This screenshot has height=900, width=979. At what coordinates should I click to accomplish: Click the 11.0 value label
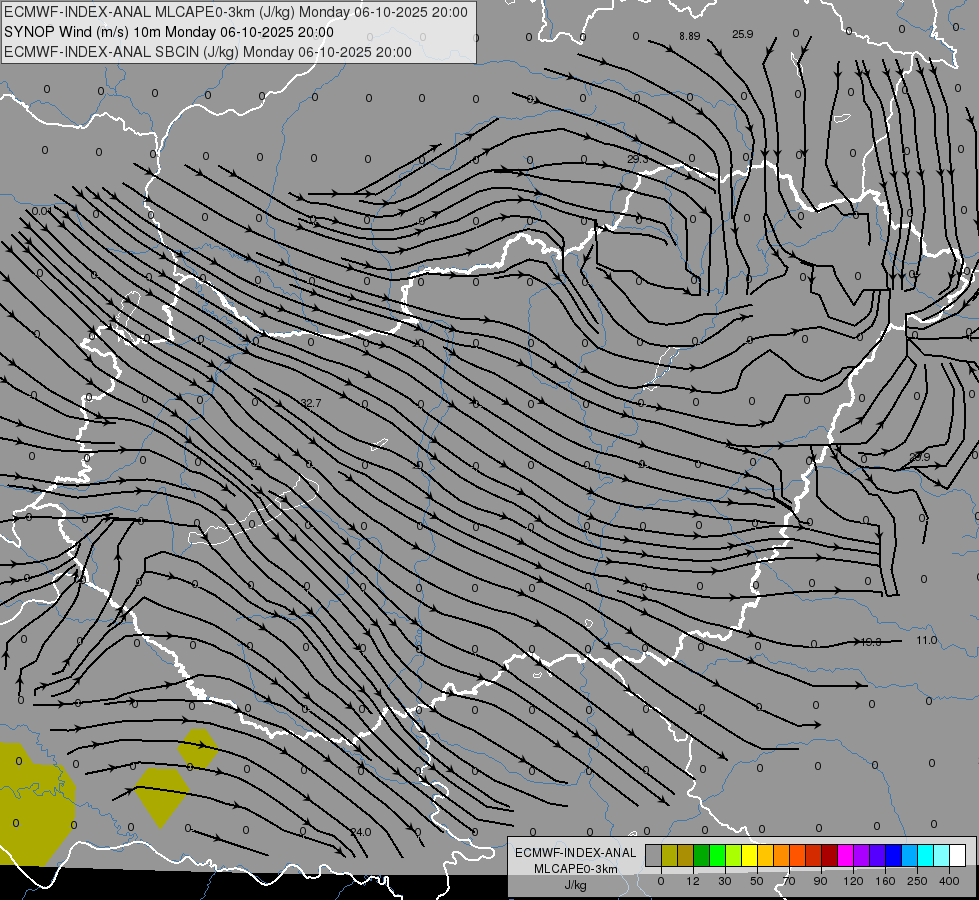(927, 640)
